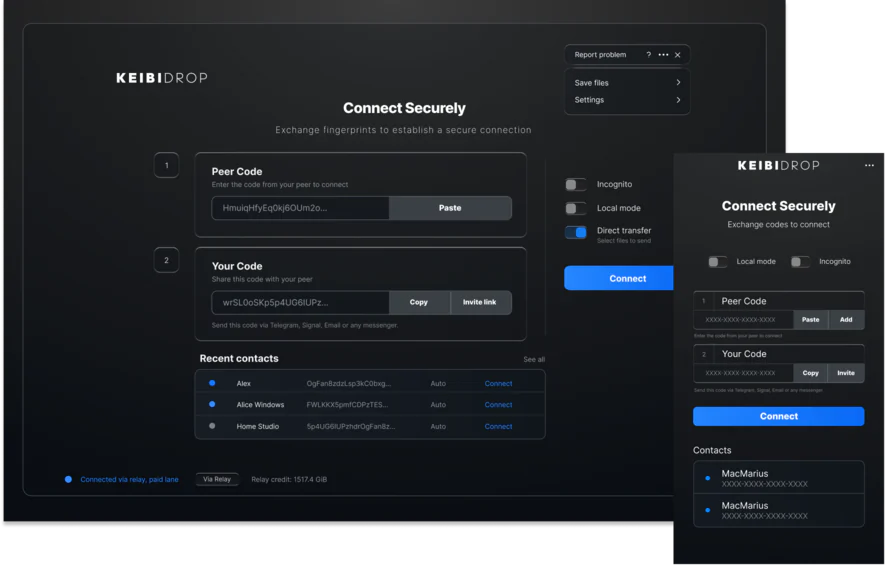Click the Via Relay badge
The image size is (885, 565).
pyautogui.click(x=217, y=479)
